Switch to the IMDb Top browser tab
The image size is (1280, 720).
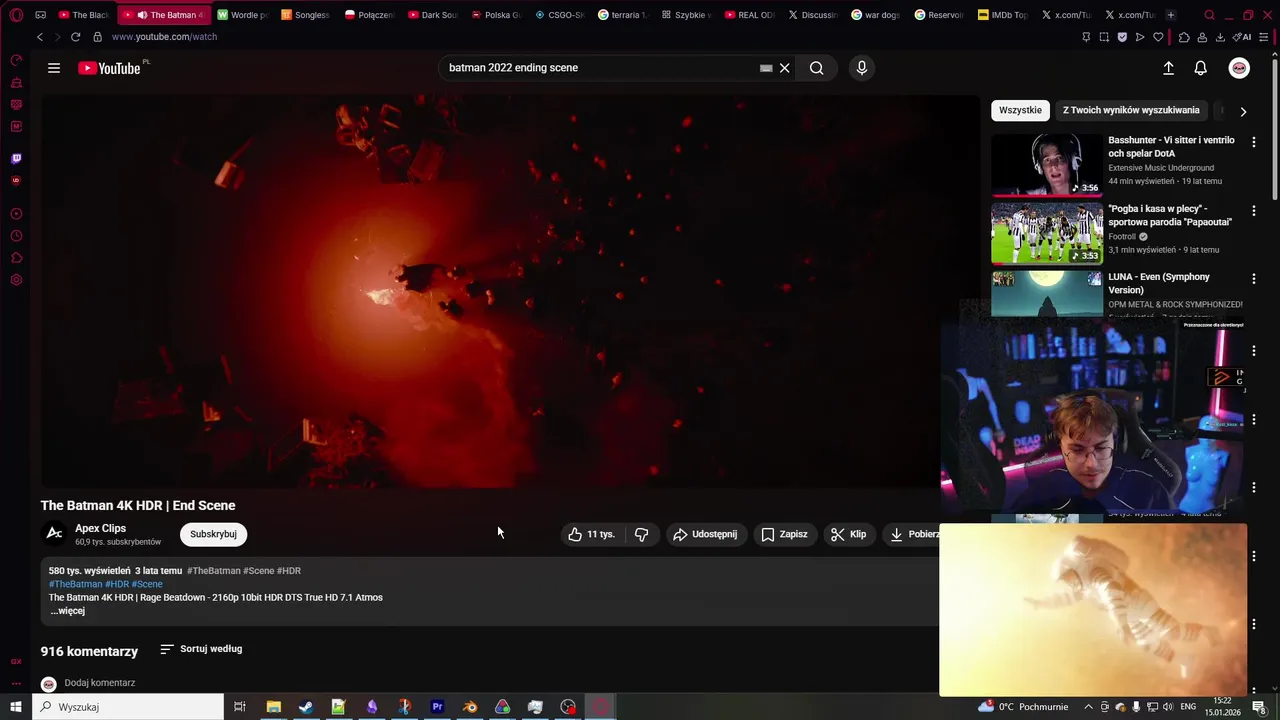tap(1003, 15)
